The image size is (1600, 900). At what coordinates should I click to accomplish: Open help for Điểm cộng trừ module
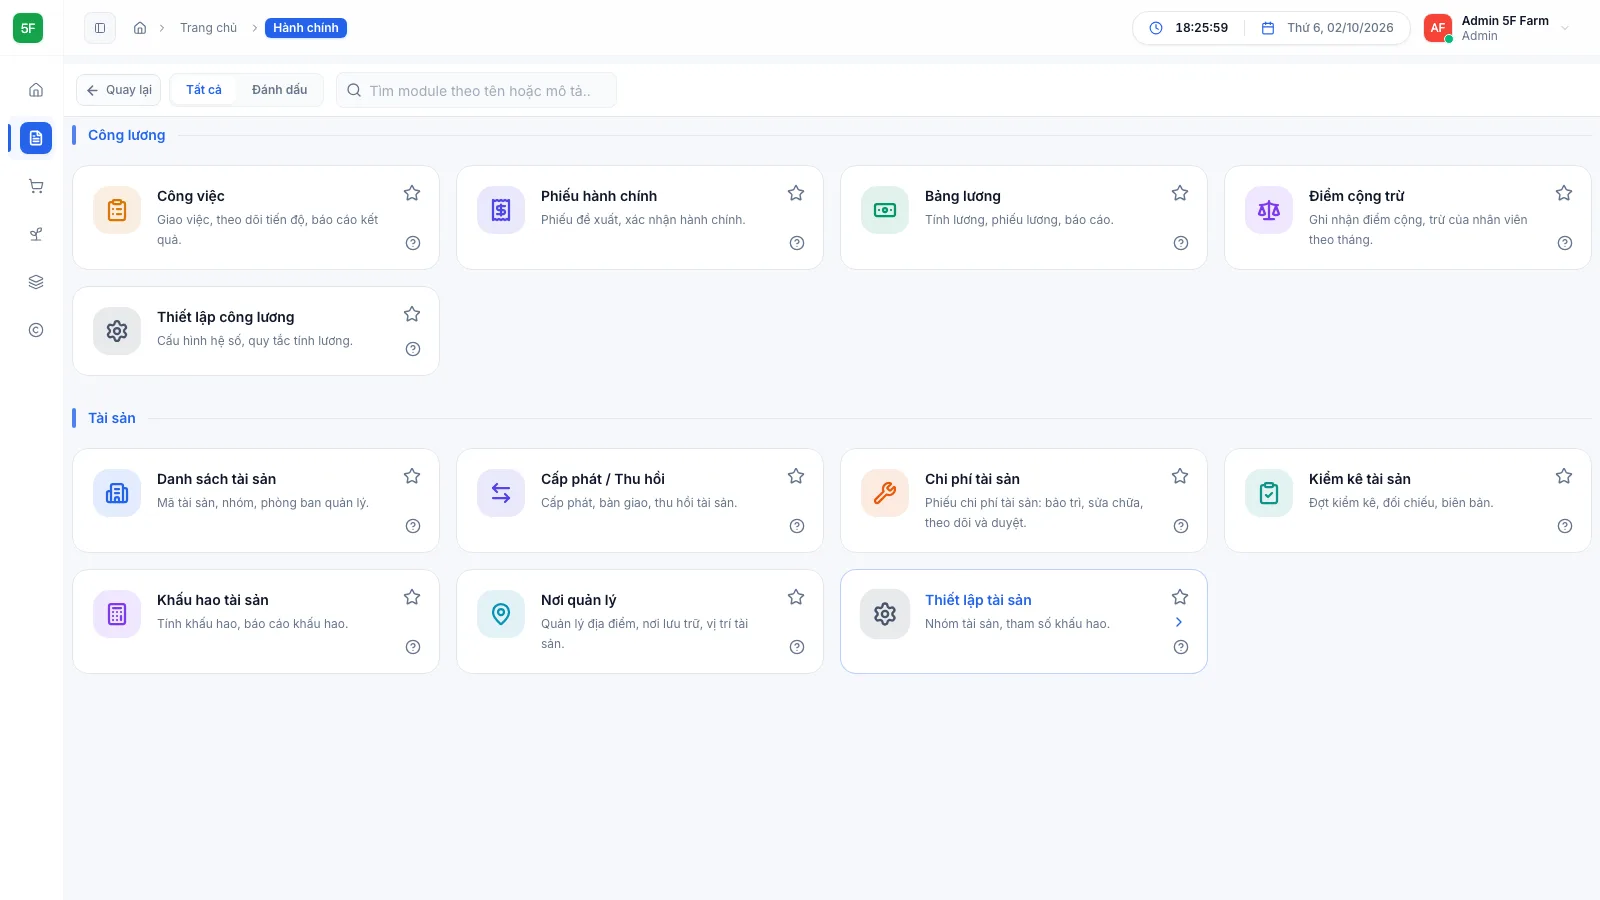tap(1565, 243)
